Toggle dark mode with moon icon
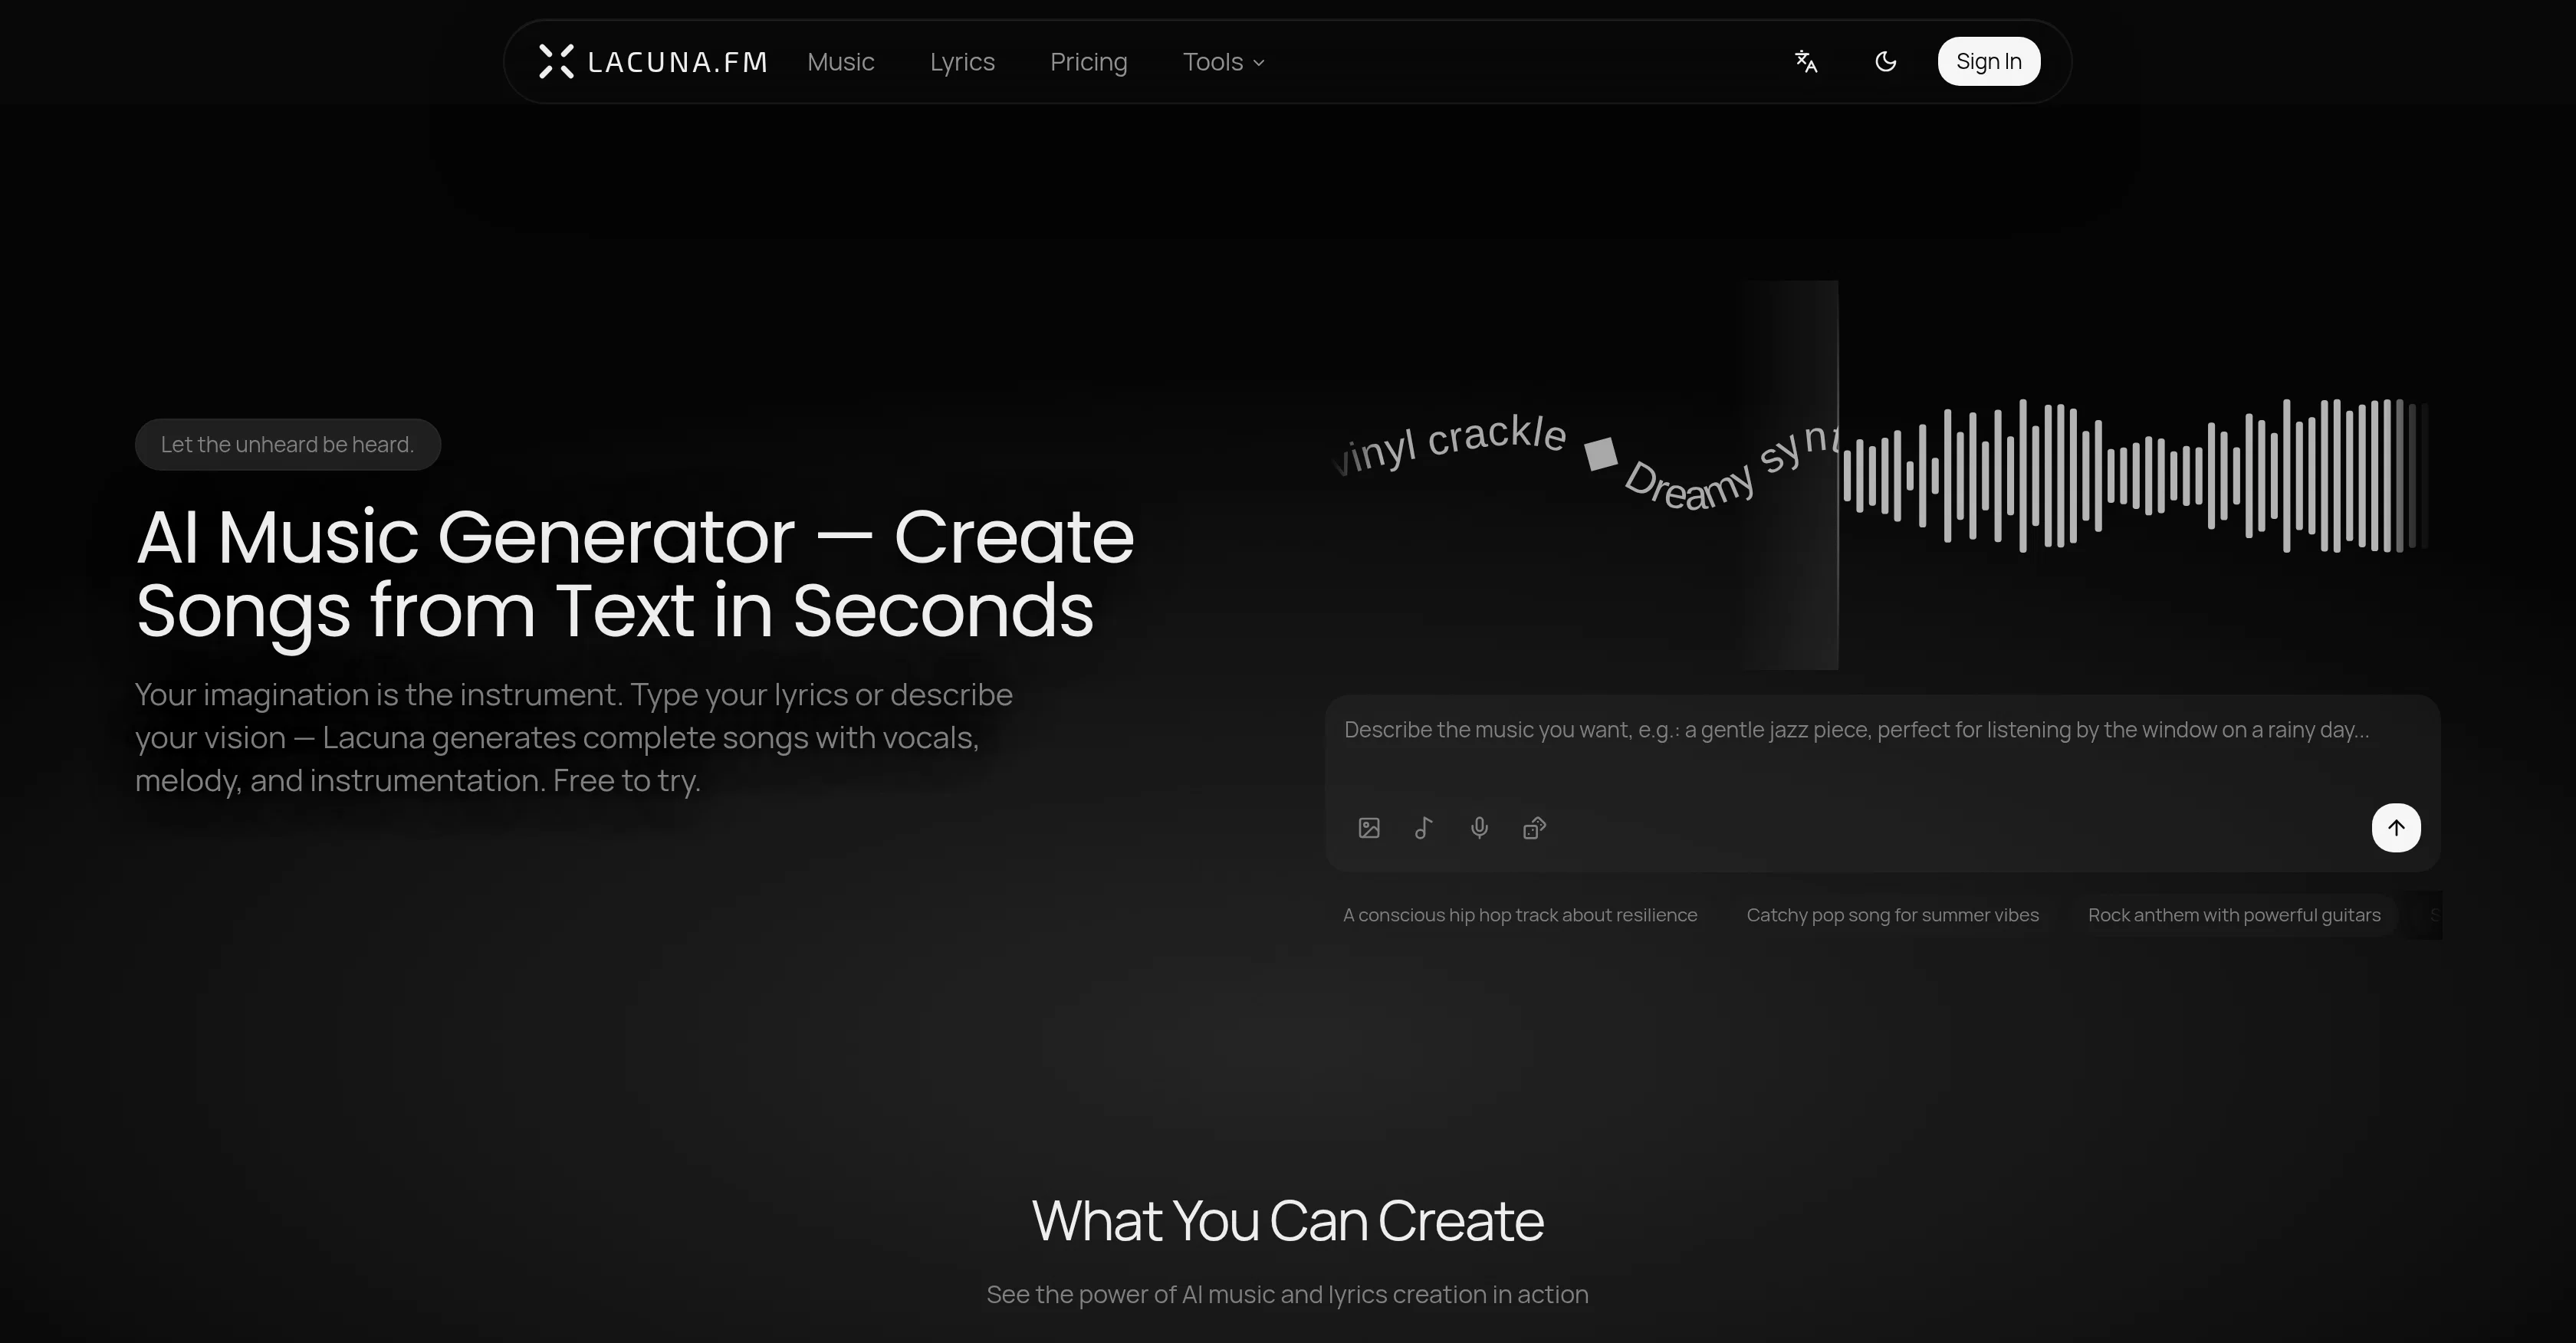Image resolution: width=2576 pixels, height=1343 pixels. click(x=1885, y=61)
